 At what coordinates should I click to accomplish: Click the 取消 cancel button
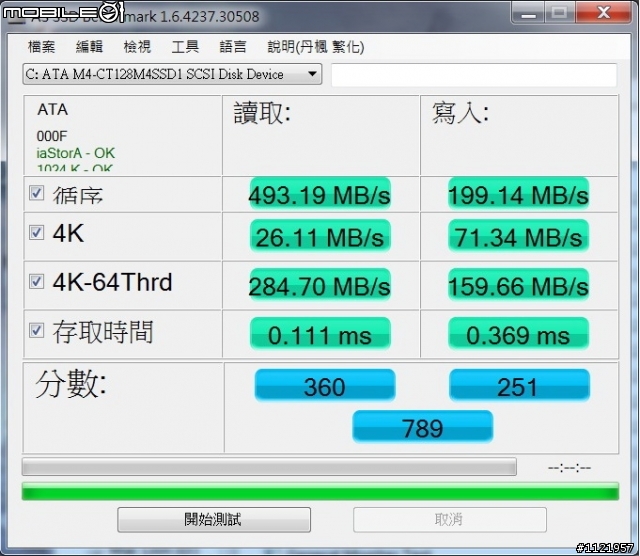(x=450, y=520)
